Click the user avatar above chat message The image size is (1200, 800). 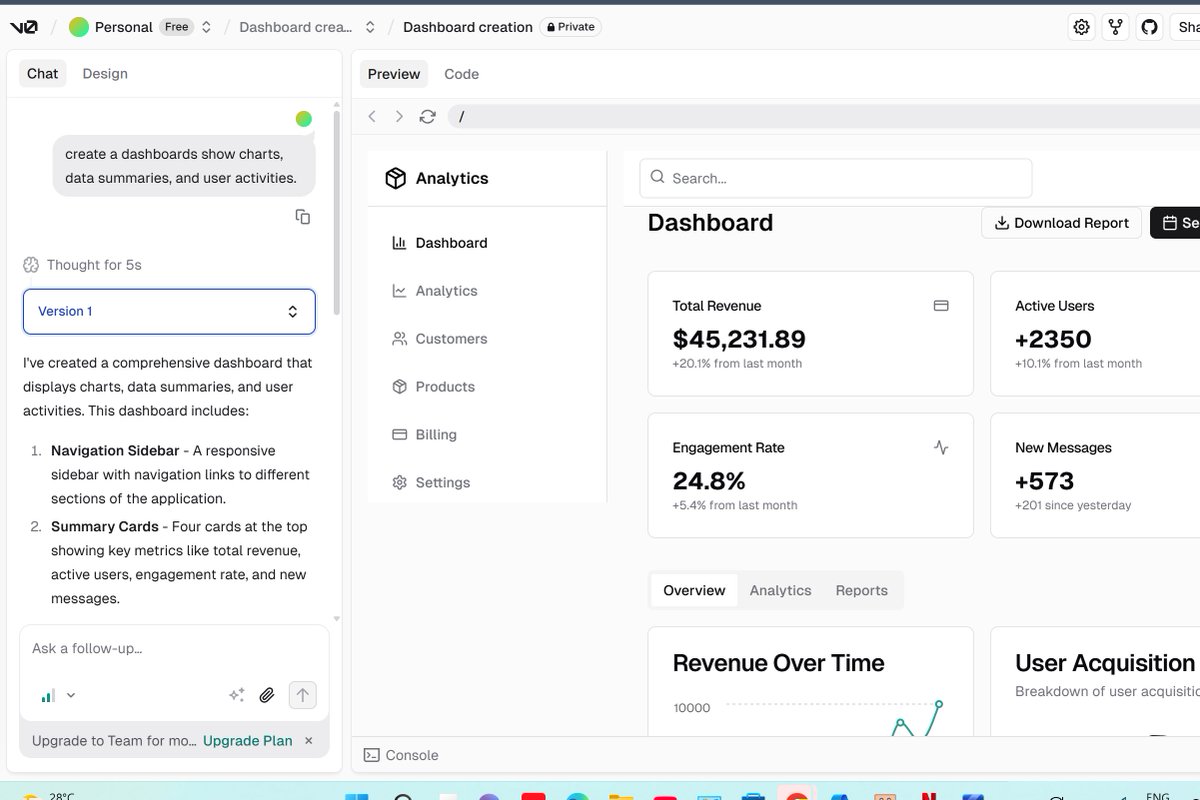(x=304, y=119)
